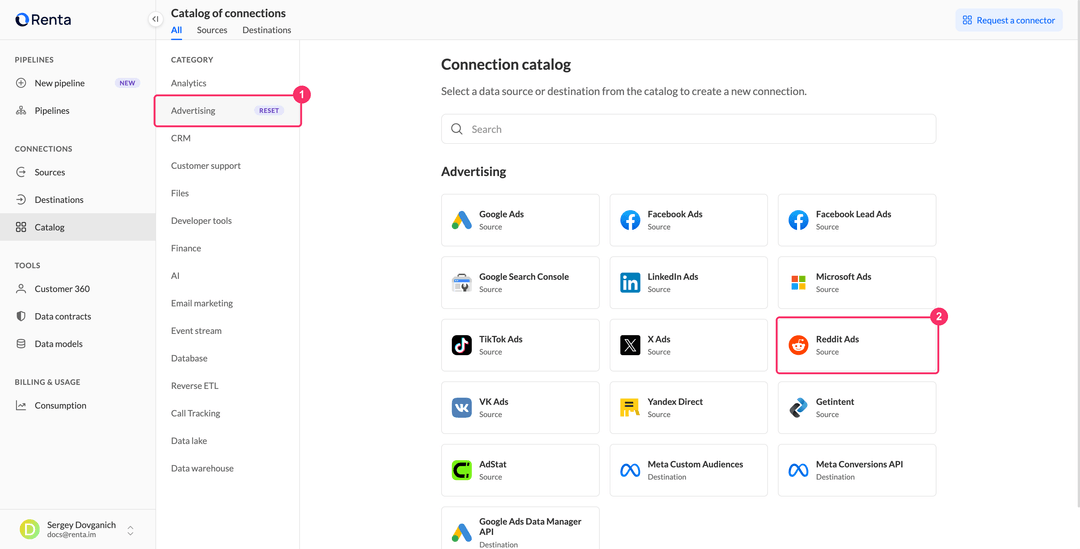Switch to the Sources tab
1080x549 pixels.
[212, 30]
